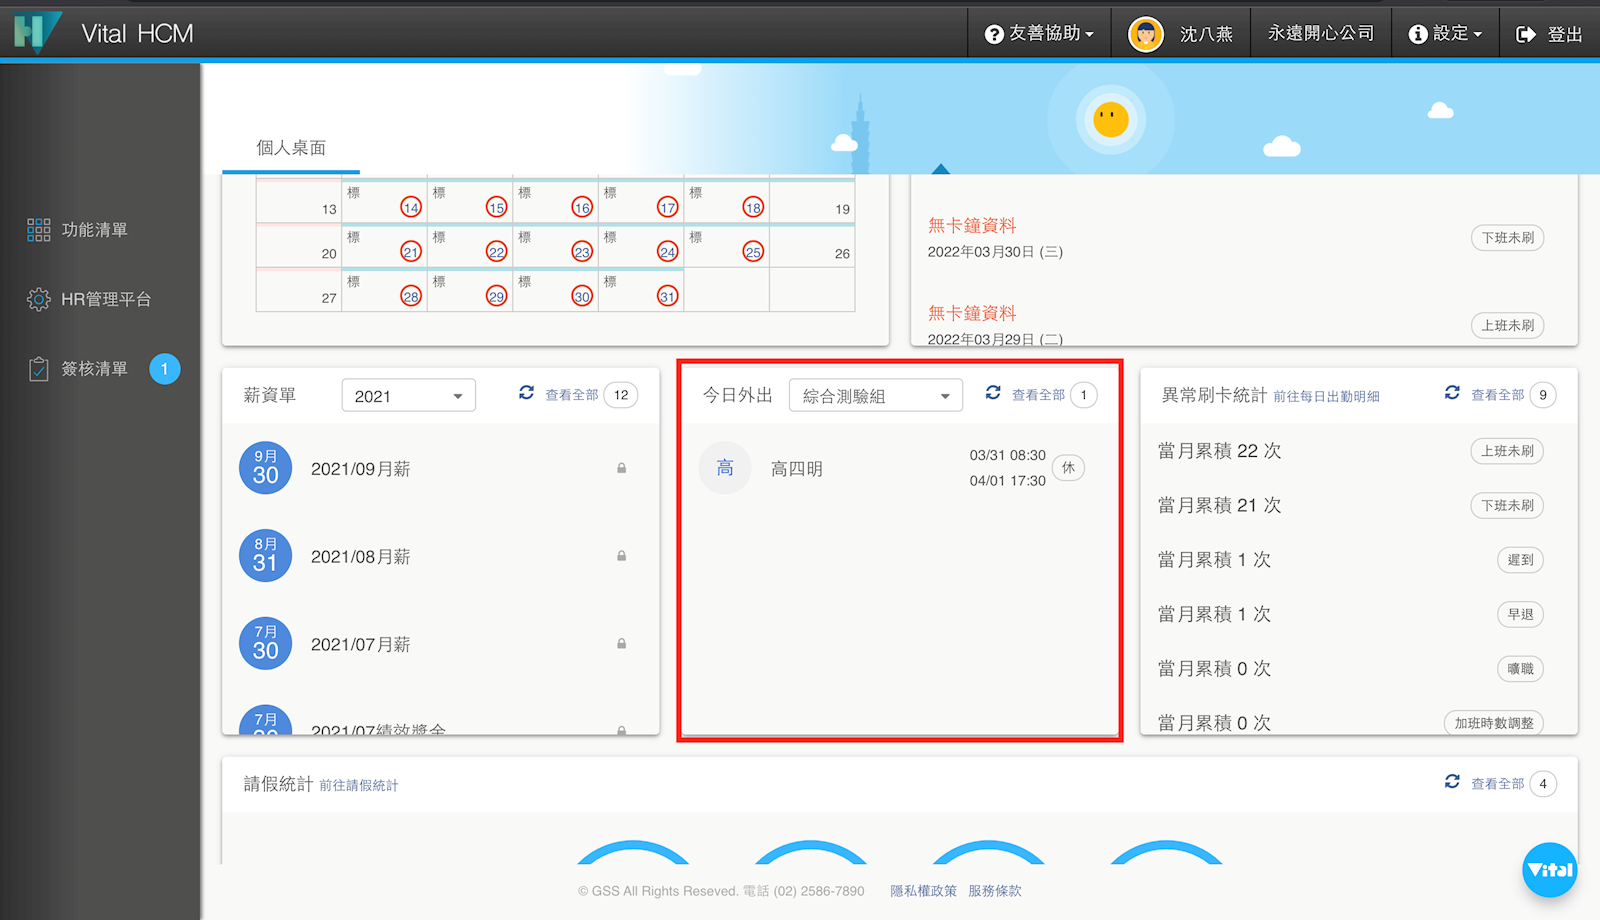Image resolution: width=1600 pixels, height=920 pixels.
Task: Expand the 設定 settings menu
Action: [1445, 34]
